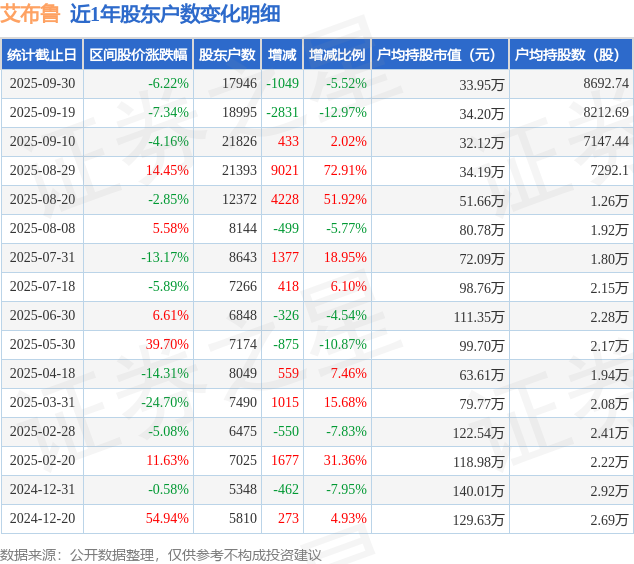
Task: Click market value 111.35万
Action: pos(479,317)
